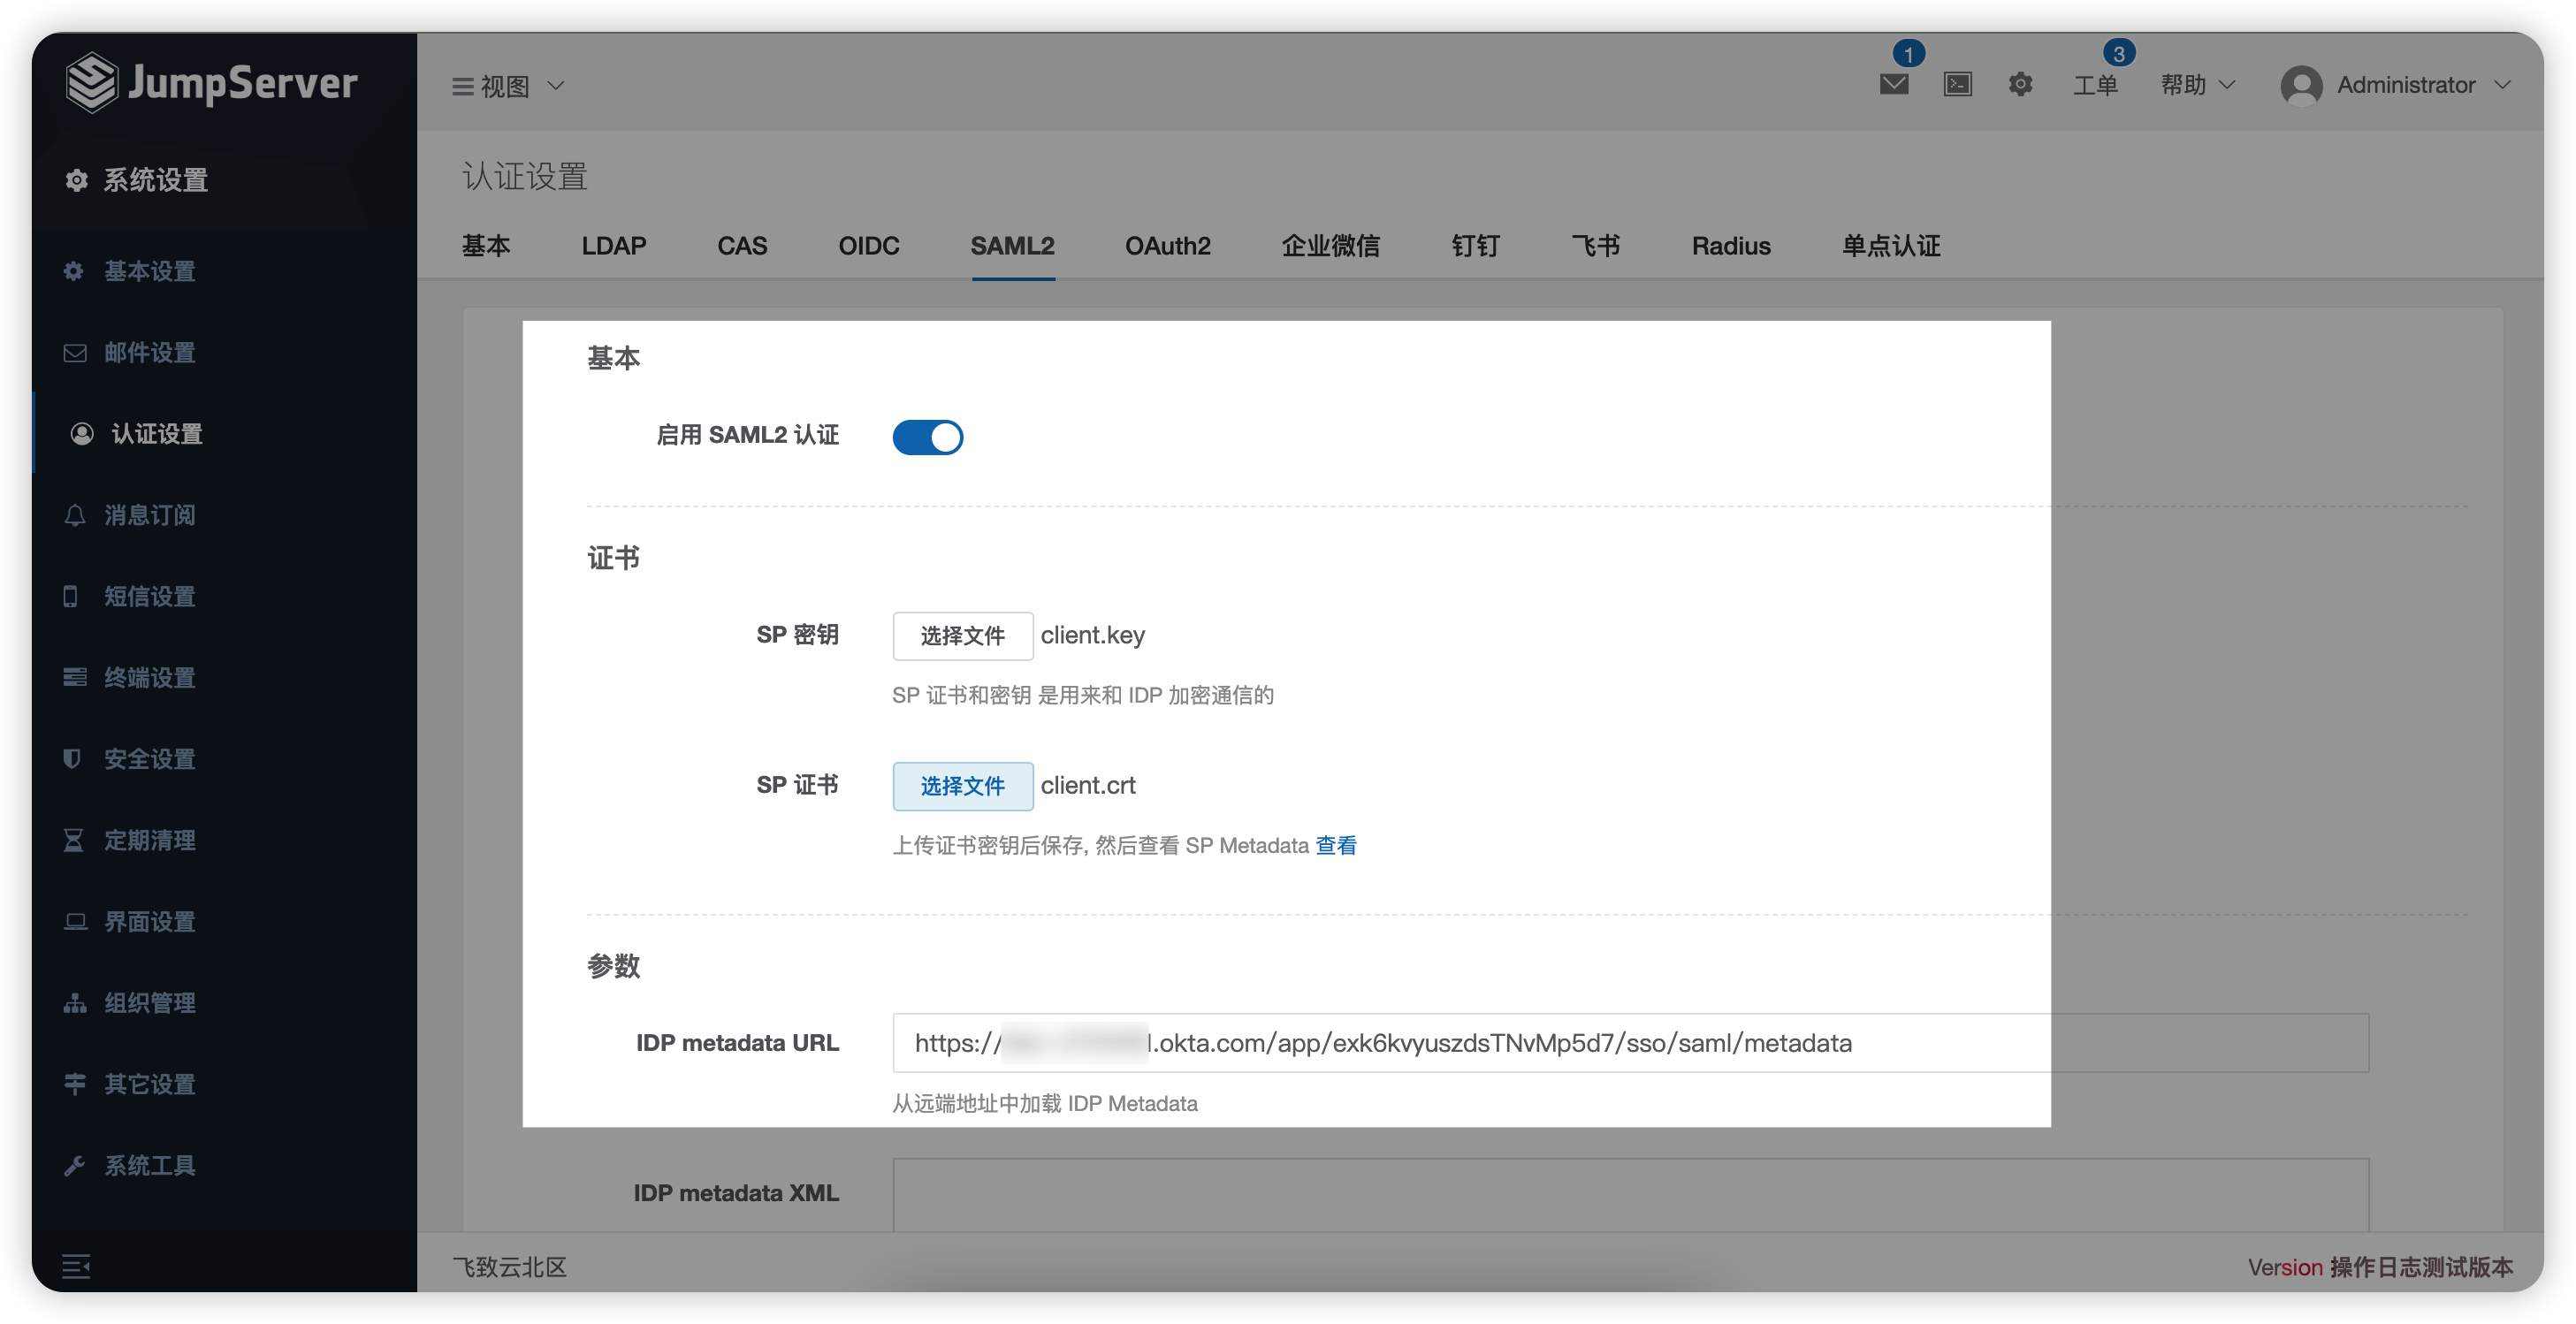The width and height of the screenshot is (2576, 1324).
Task: Expand the 视图 dropdown
Action: click(509, 87)
